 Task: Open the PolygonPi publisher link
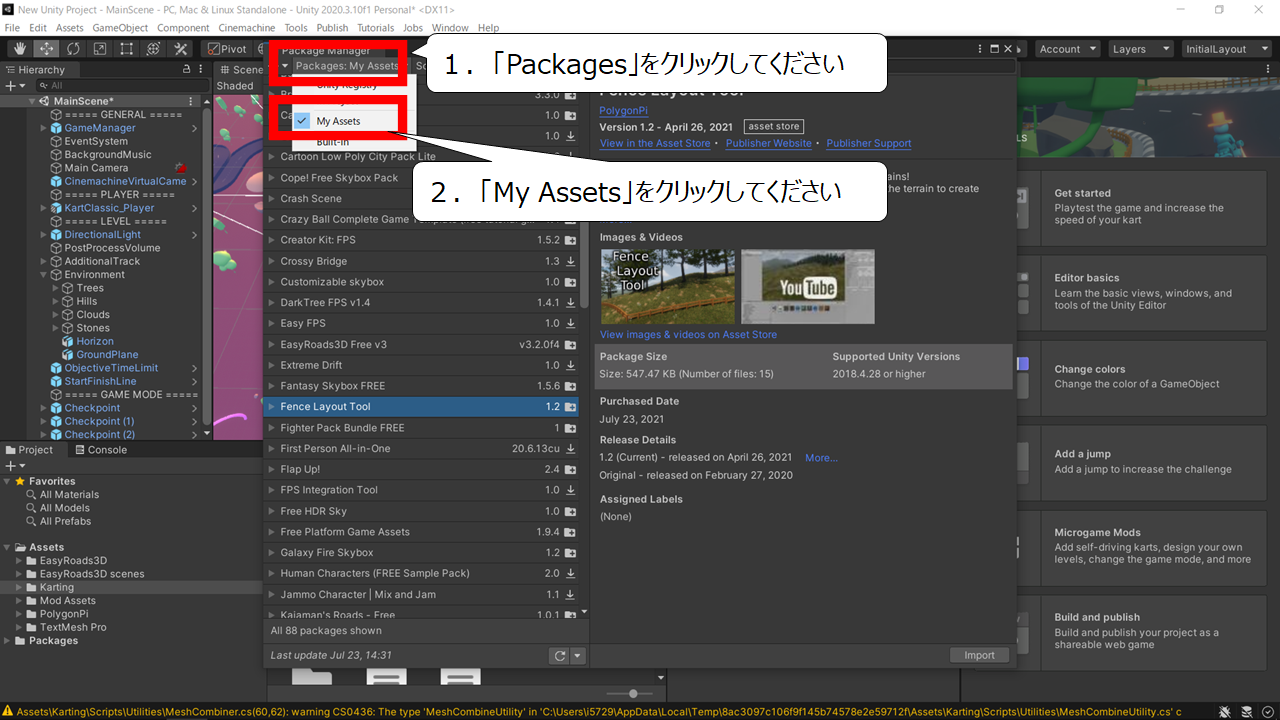pyautogui.click(x=624, y=110)
